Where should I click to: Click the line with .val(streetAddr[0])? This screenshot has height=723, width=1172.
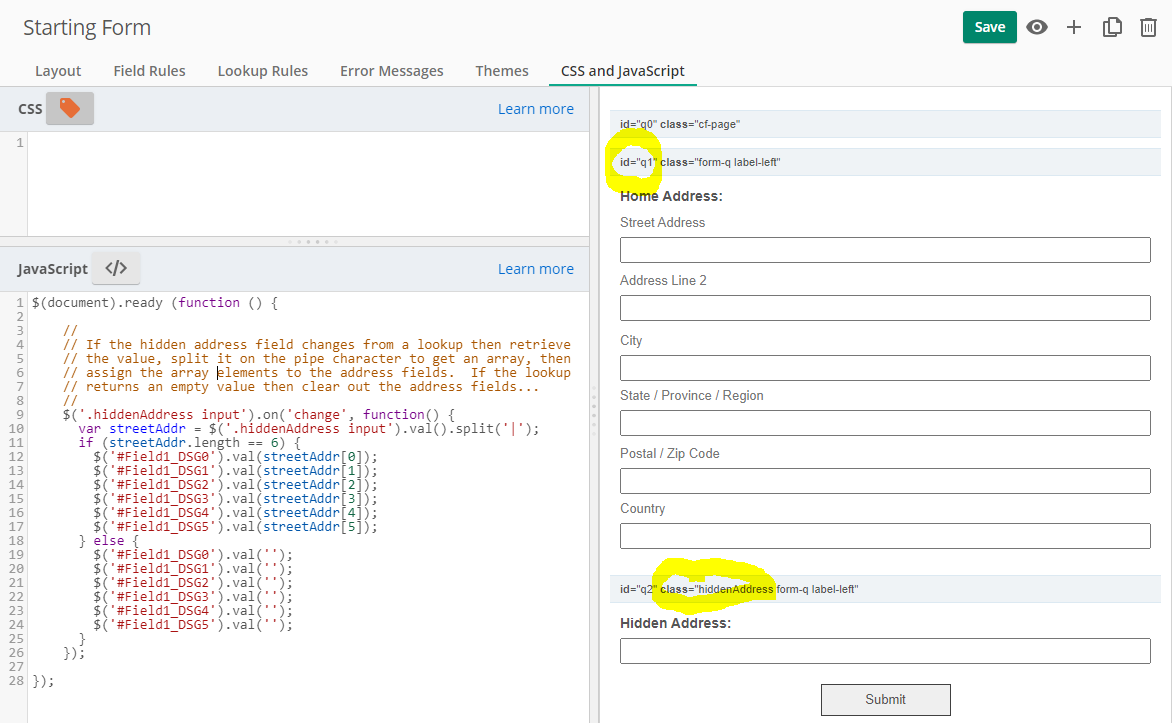pos(235,457)
